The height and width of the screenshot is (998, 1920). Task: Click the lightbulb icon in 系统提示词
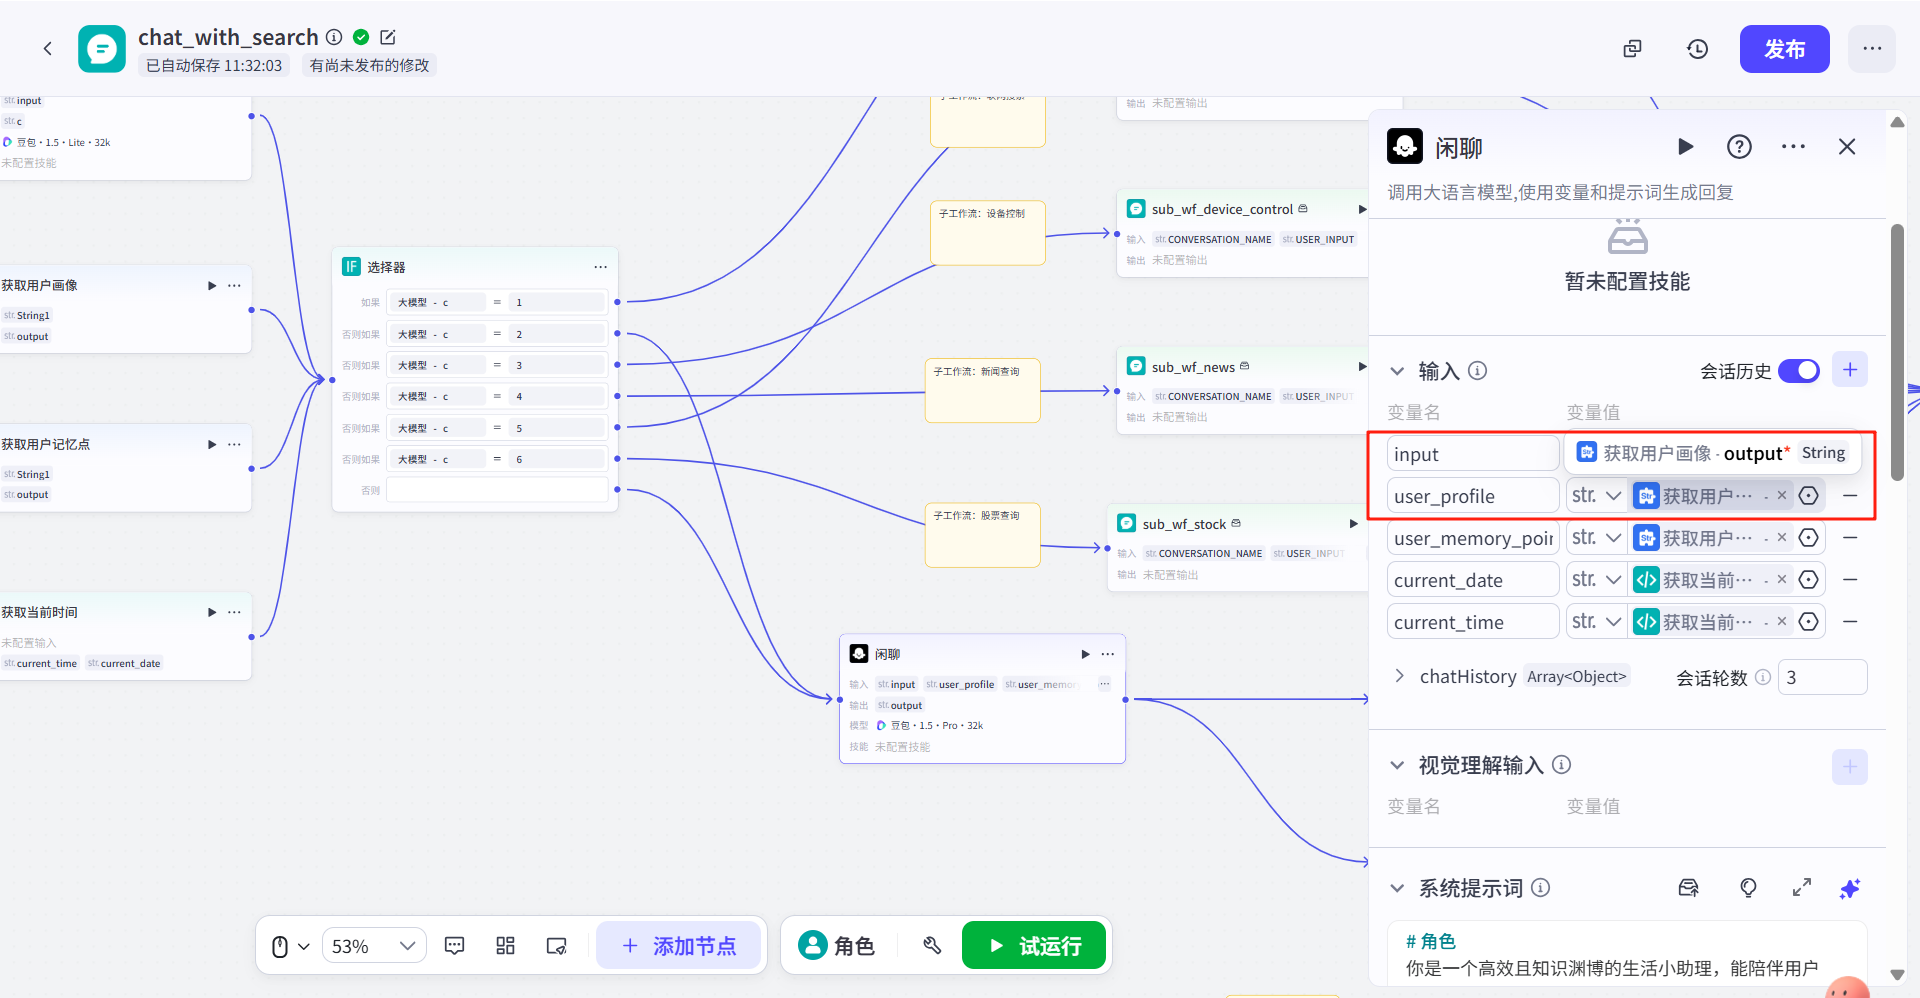(1748, 888)
